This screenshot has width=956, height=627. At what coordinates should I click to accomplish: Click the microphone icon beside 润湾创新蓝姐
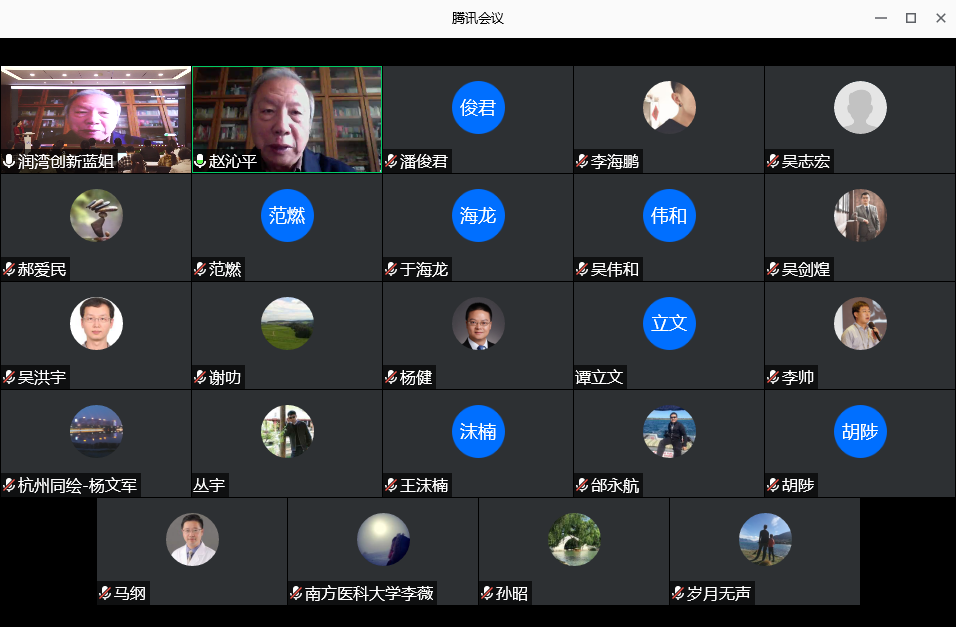9,161
